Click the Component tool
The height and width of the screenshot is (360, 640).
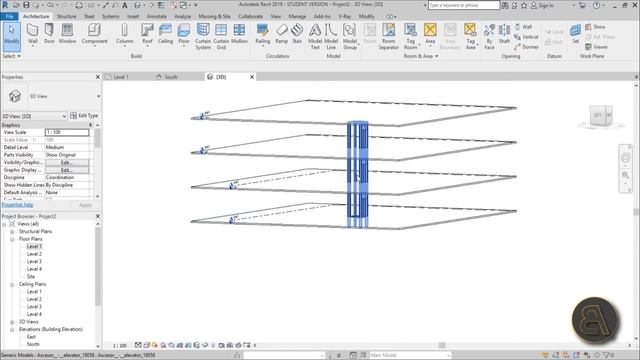pos(94,34)
